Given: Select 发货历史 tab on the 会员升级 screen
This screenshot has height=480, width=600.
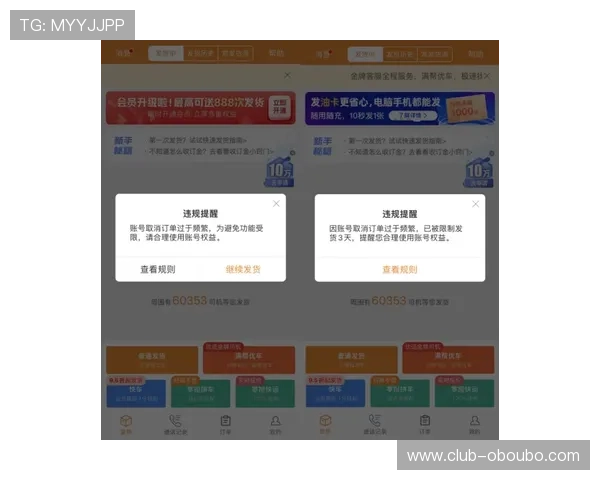Looking at the screenshot, I should point(201,53).
